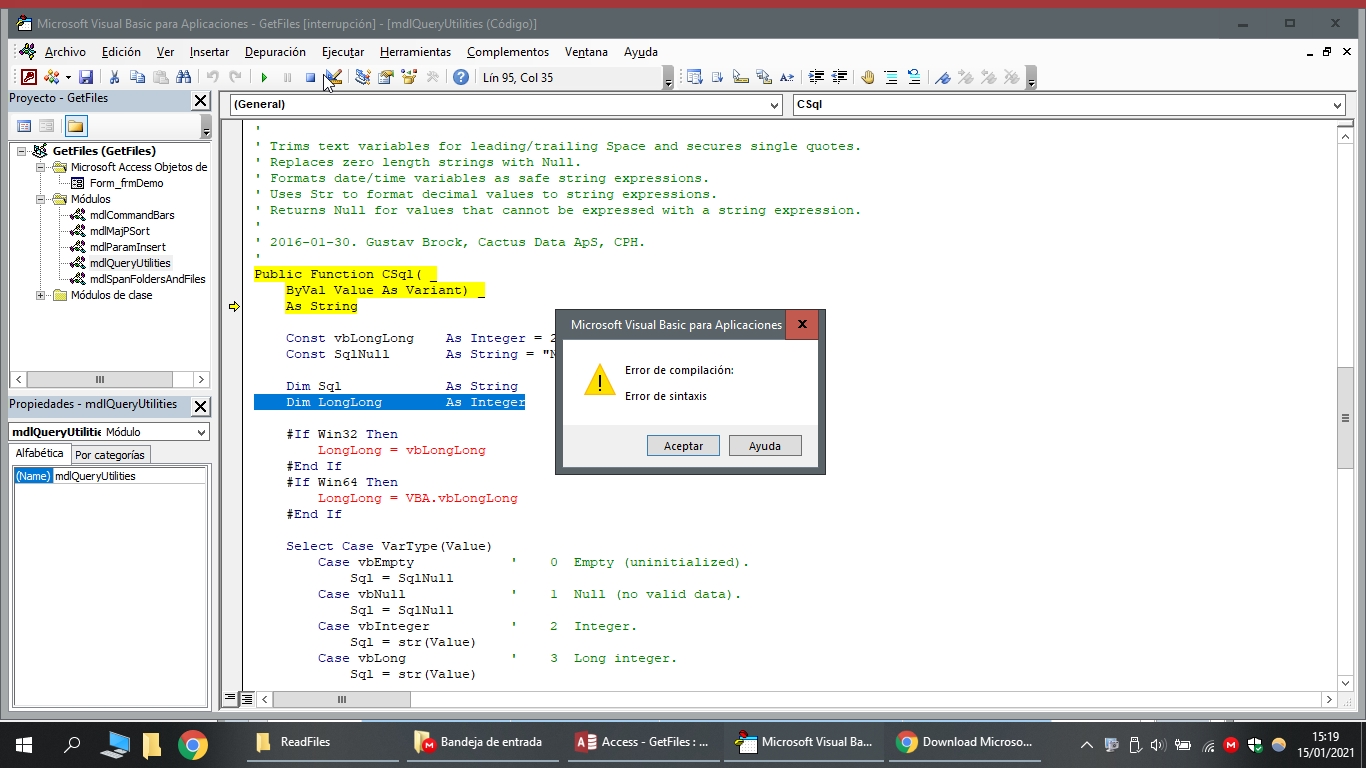Screen dimensions: 1366x768
Task: Expand the Módulos de clase folder
Action: click(41, 295)
